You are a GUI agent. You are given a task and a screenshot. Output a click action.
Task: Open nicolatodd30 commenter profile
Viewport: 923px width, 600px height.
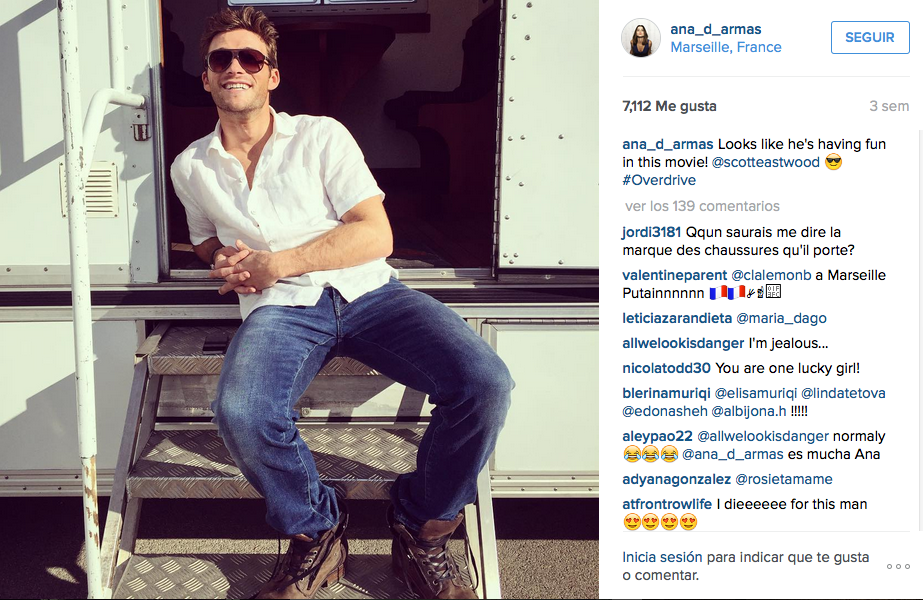point(666,369)
